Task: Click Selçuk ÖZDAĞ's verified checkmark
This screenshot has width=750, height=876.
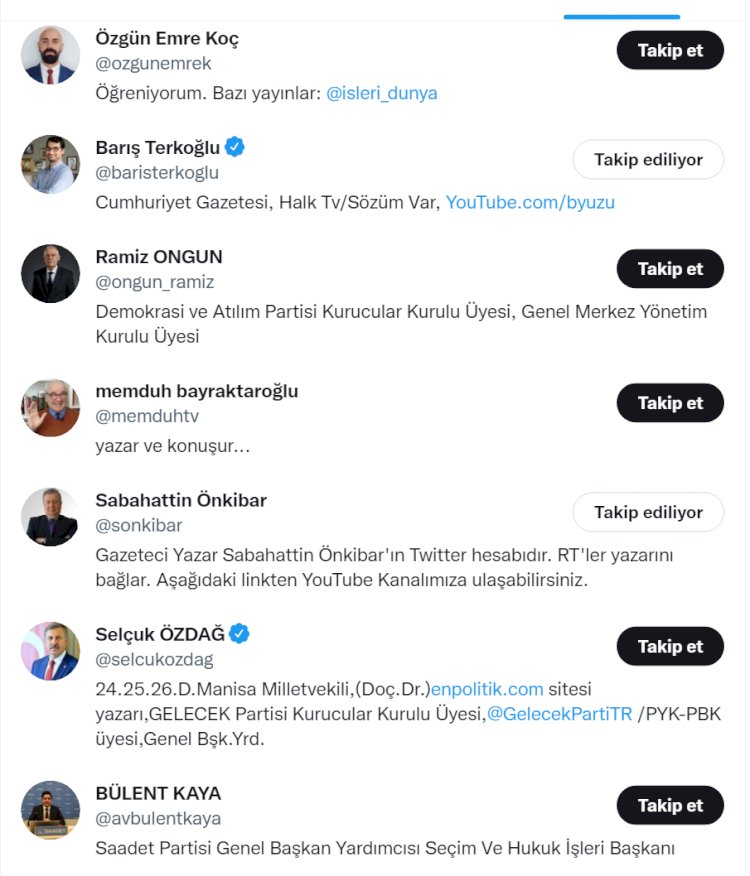Action: click(x=237, y=632)
